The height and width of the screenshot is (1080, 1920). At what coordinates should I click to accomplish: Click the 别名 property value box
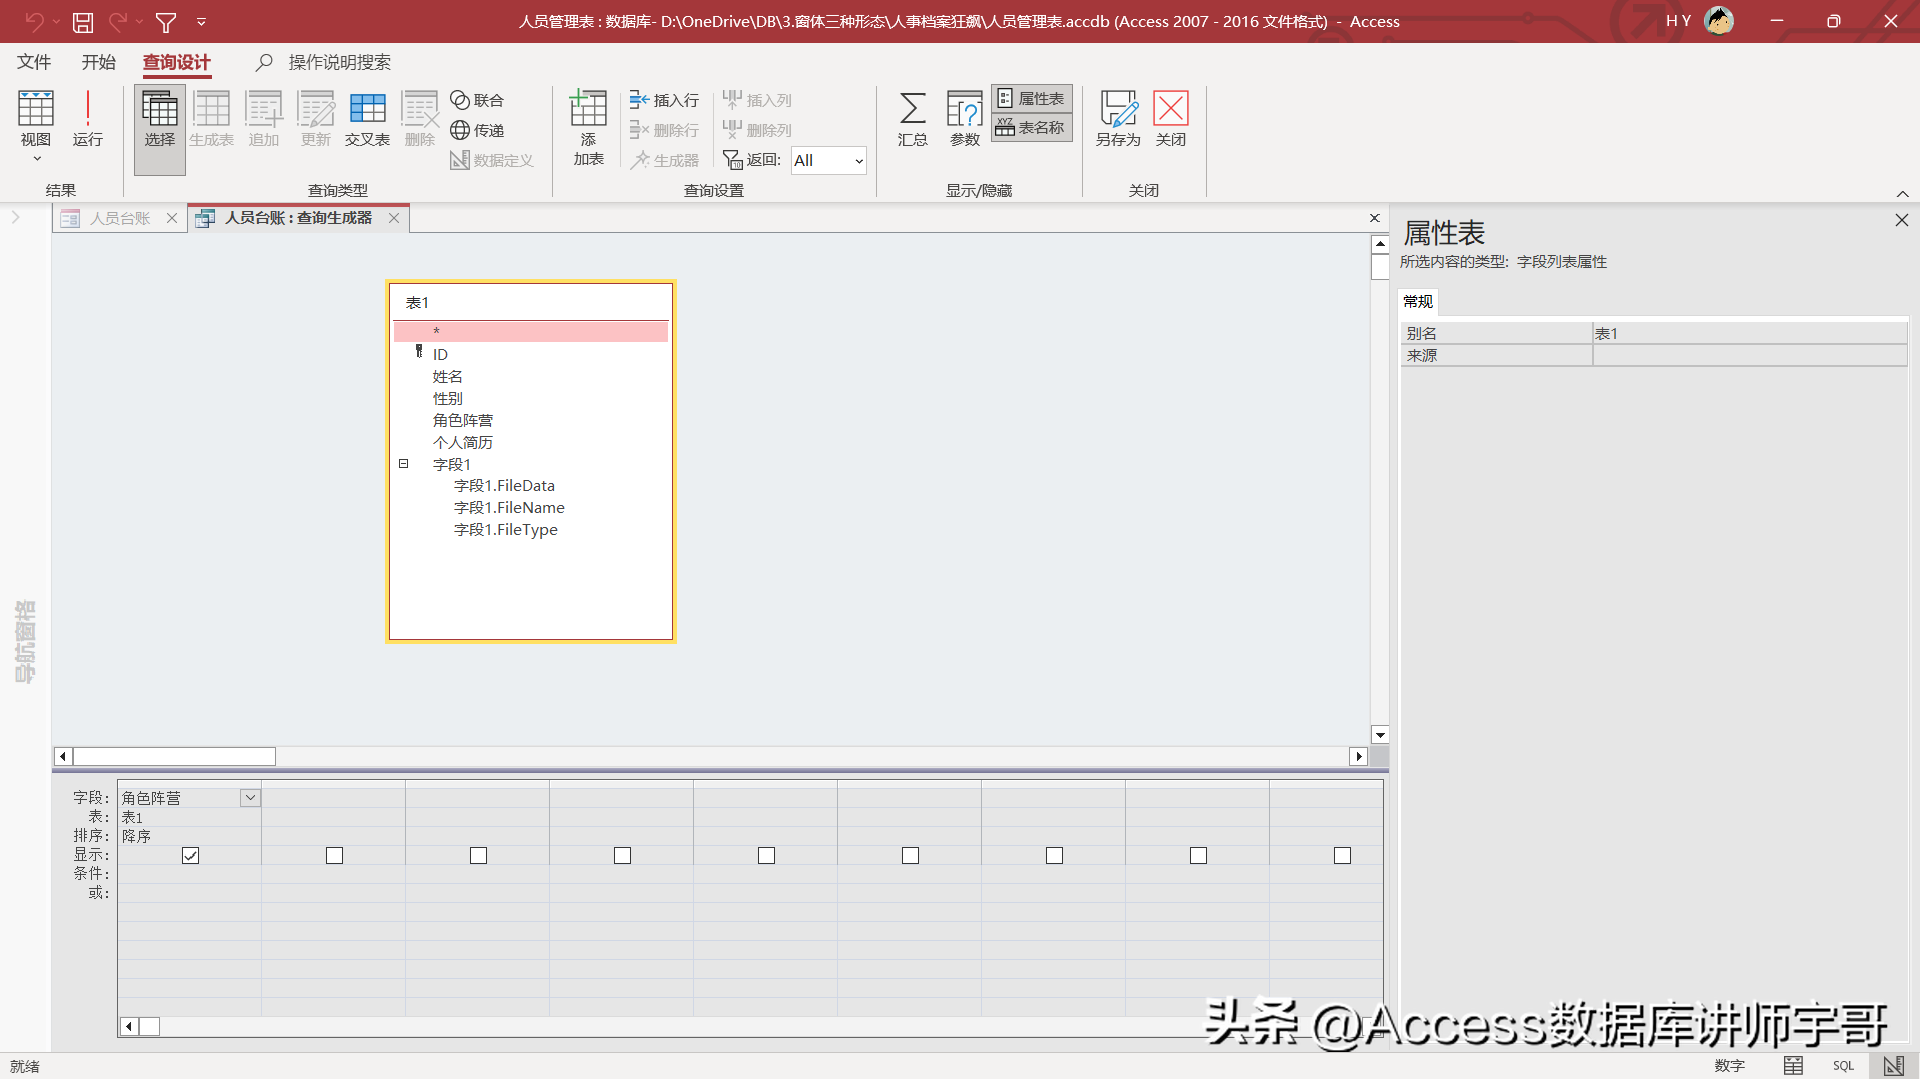click(1749, 333)
